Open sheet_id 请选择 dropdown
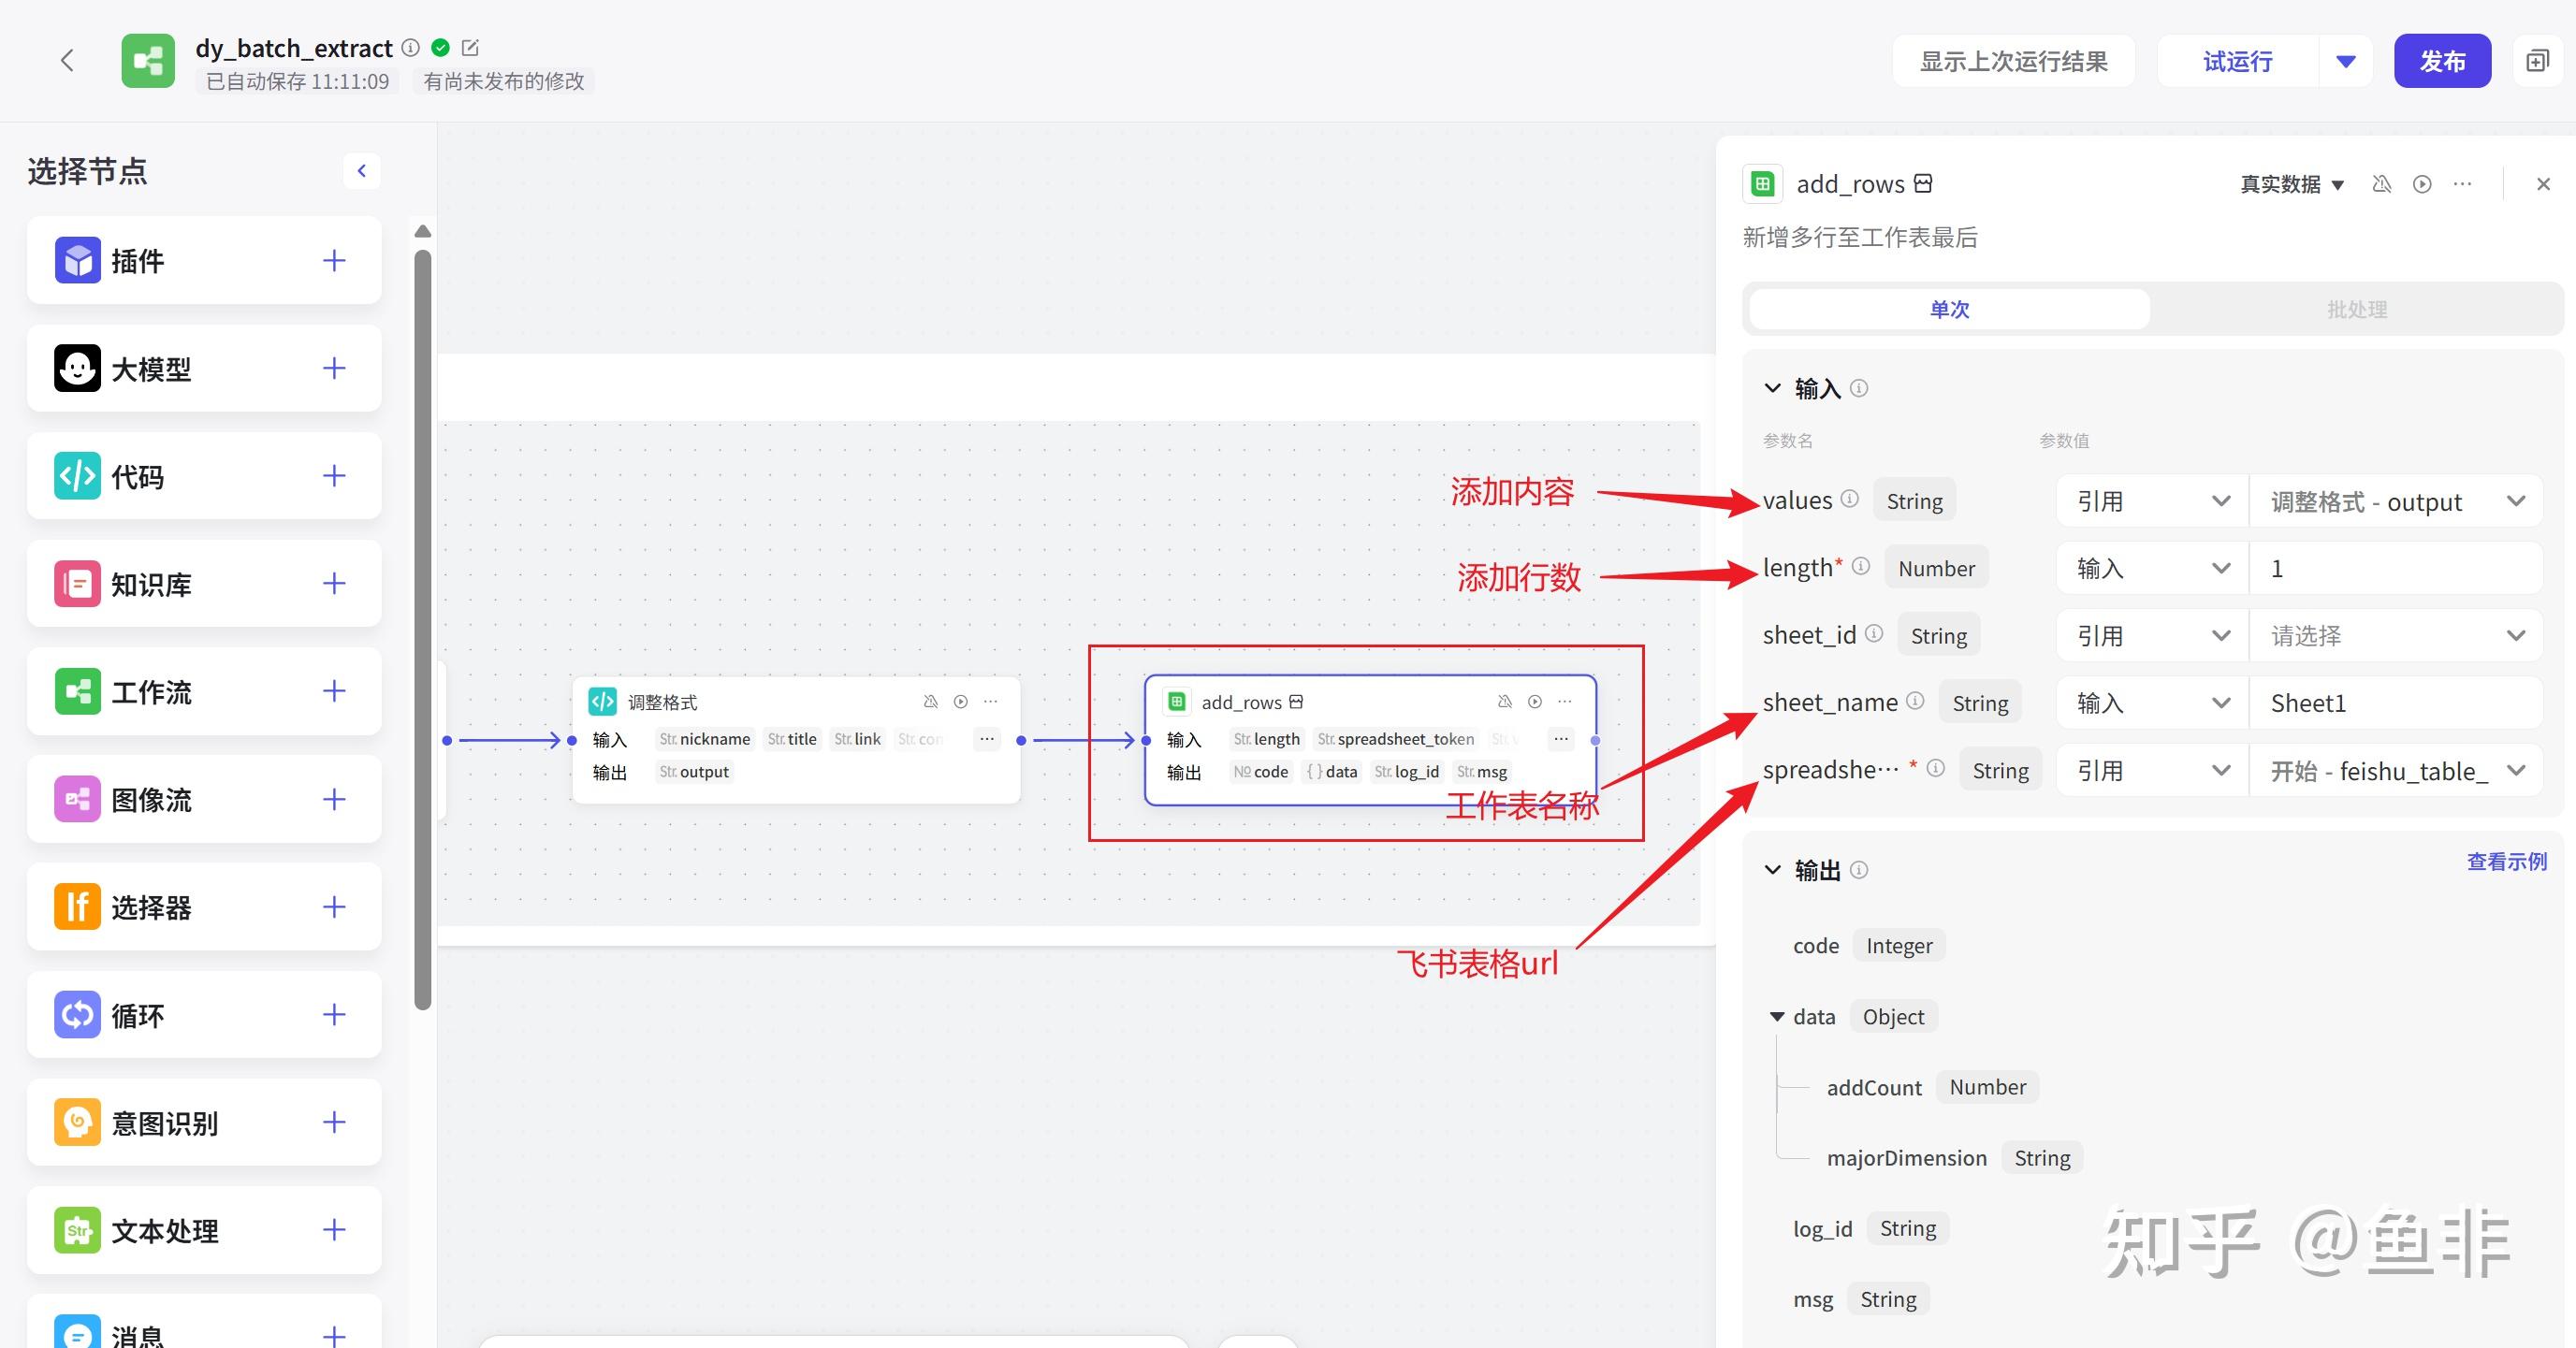Screen dimensions: 2576x1348 2395,636
